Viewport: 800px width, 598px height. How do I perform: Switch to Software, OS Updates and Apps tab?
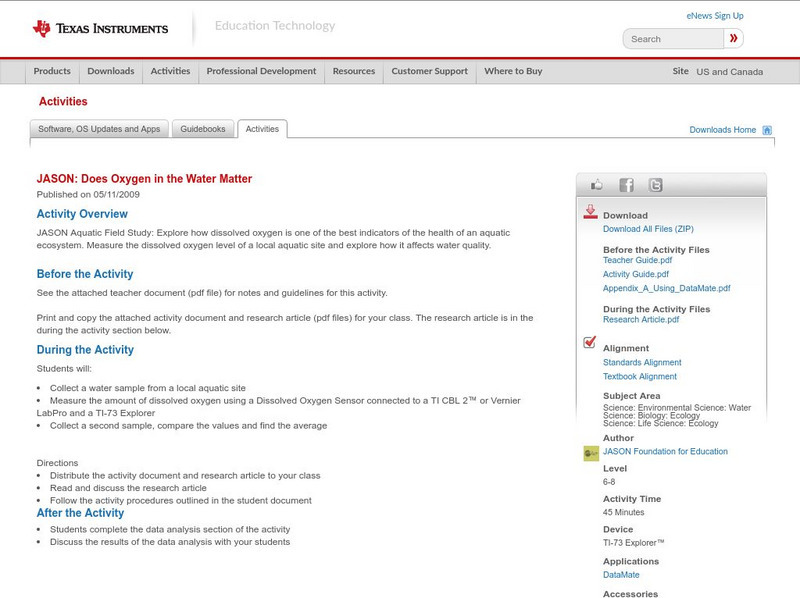tap(99, 129)
